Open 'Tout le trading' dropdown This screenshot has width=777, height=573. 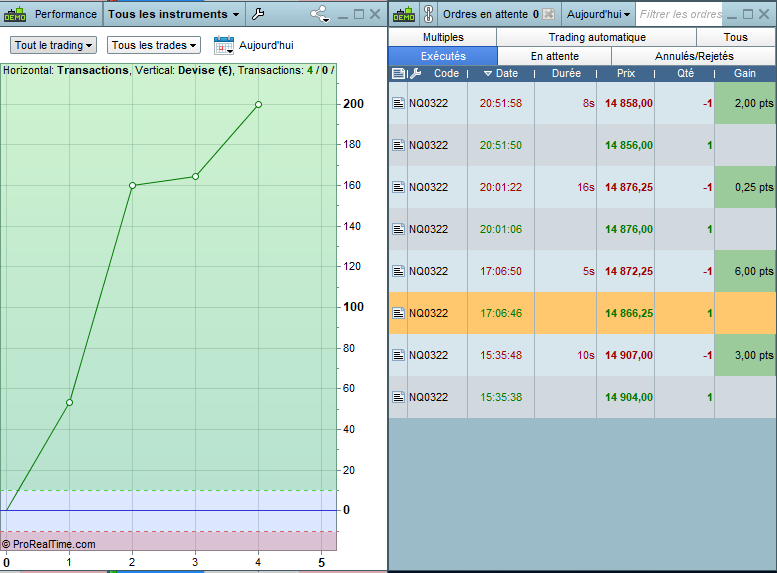(x=53, y=45)
